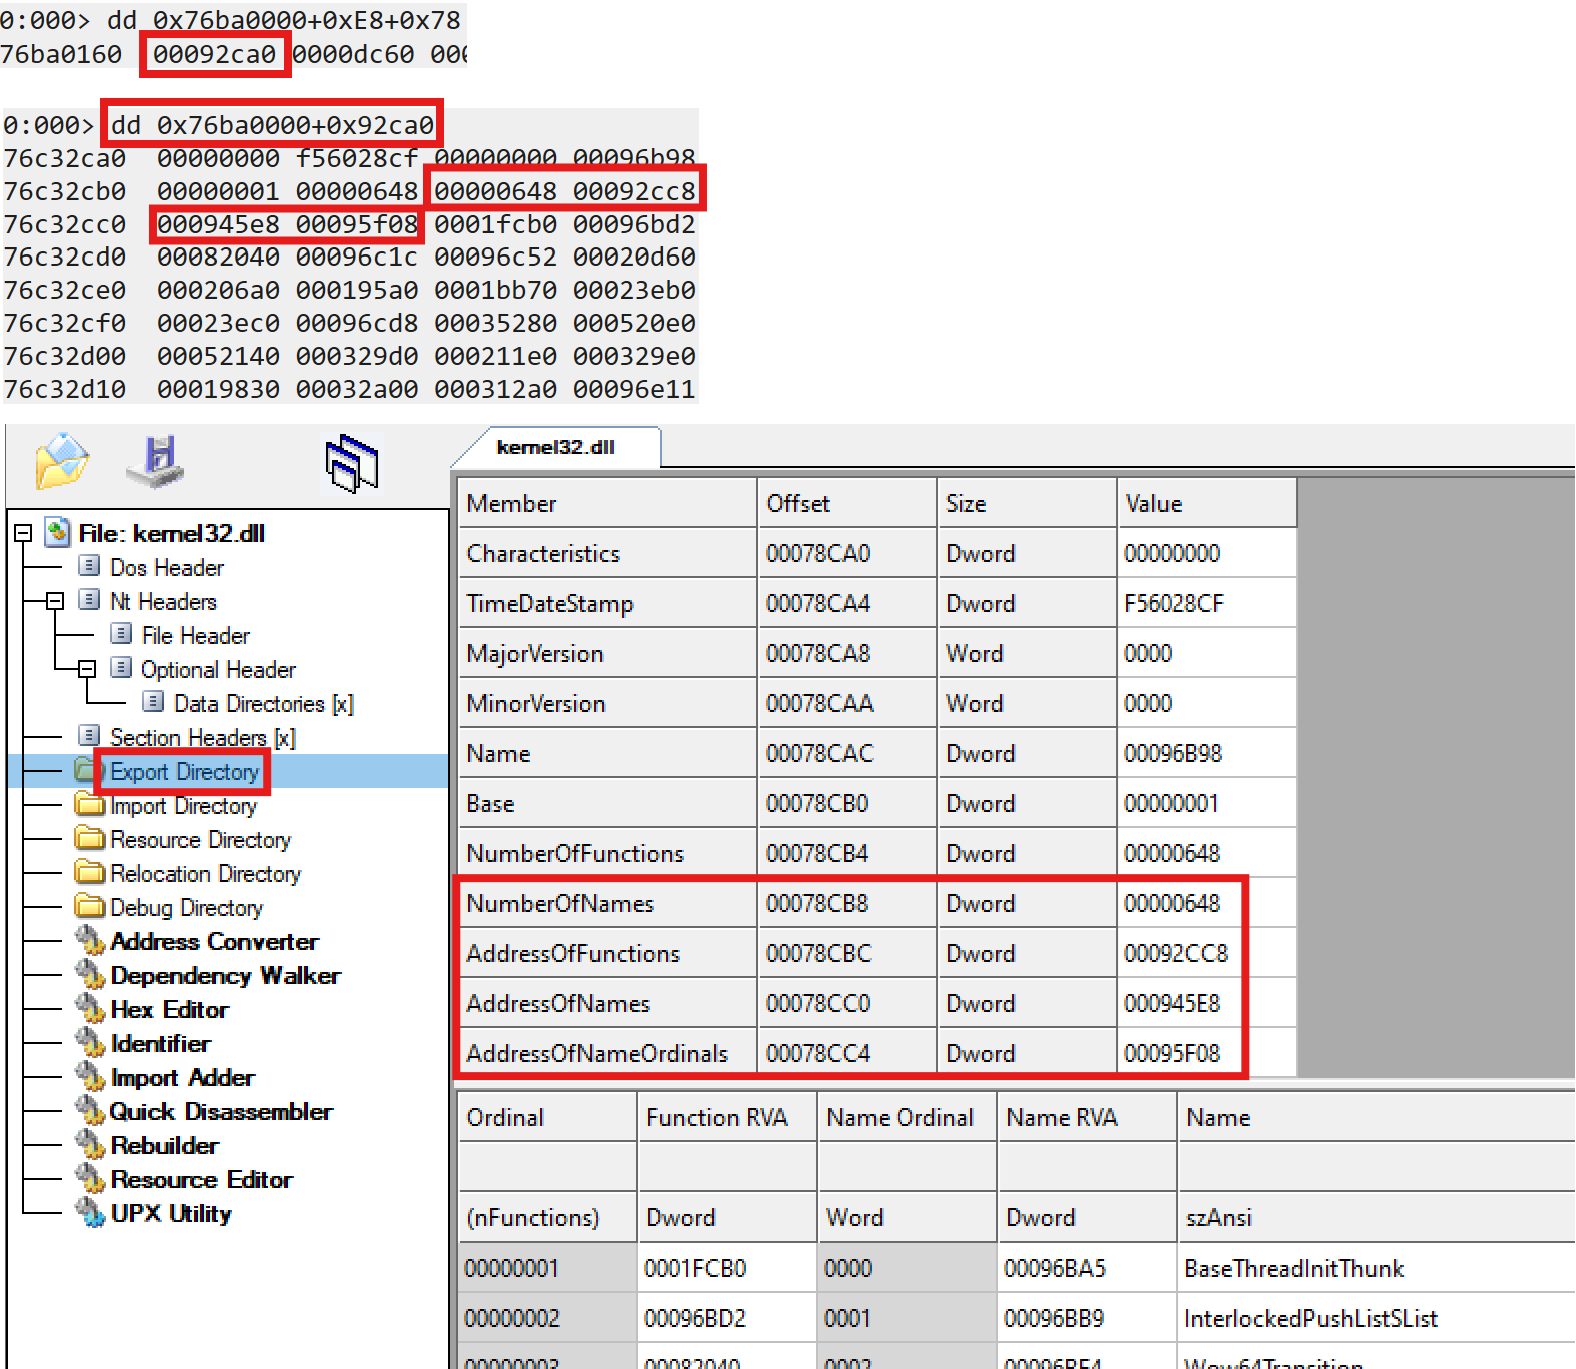Click the Address Converter tool icon
Image resolution: width=1576 pixels, height=1369 pixels.
pyautogui.click(x=91, y=941)
